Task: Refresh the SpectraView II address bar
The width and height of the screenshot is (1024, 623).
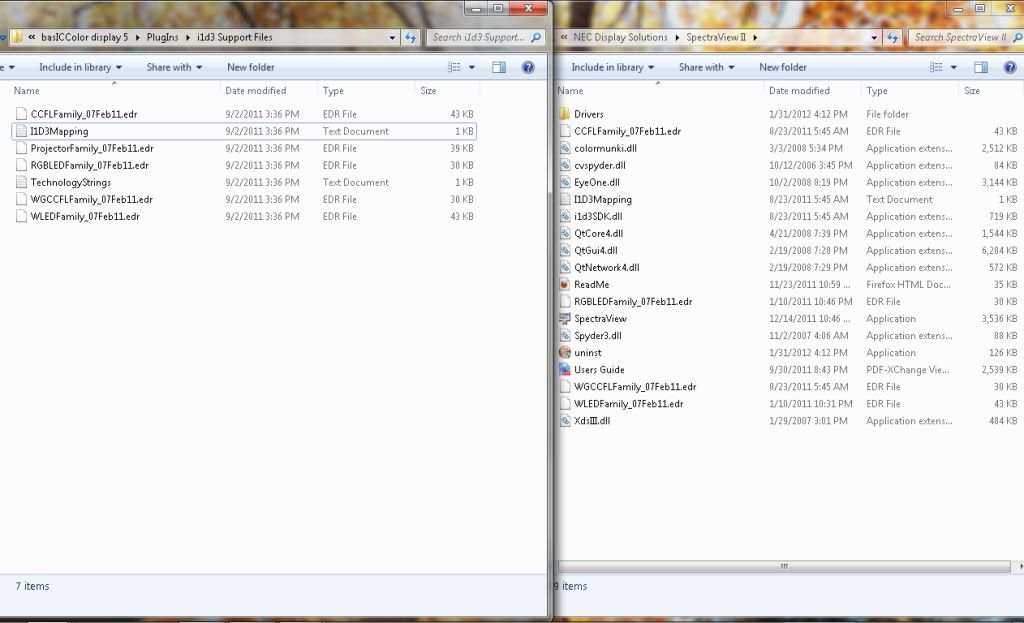Action: [893, 37]
